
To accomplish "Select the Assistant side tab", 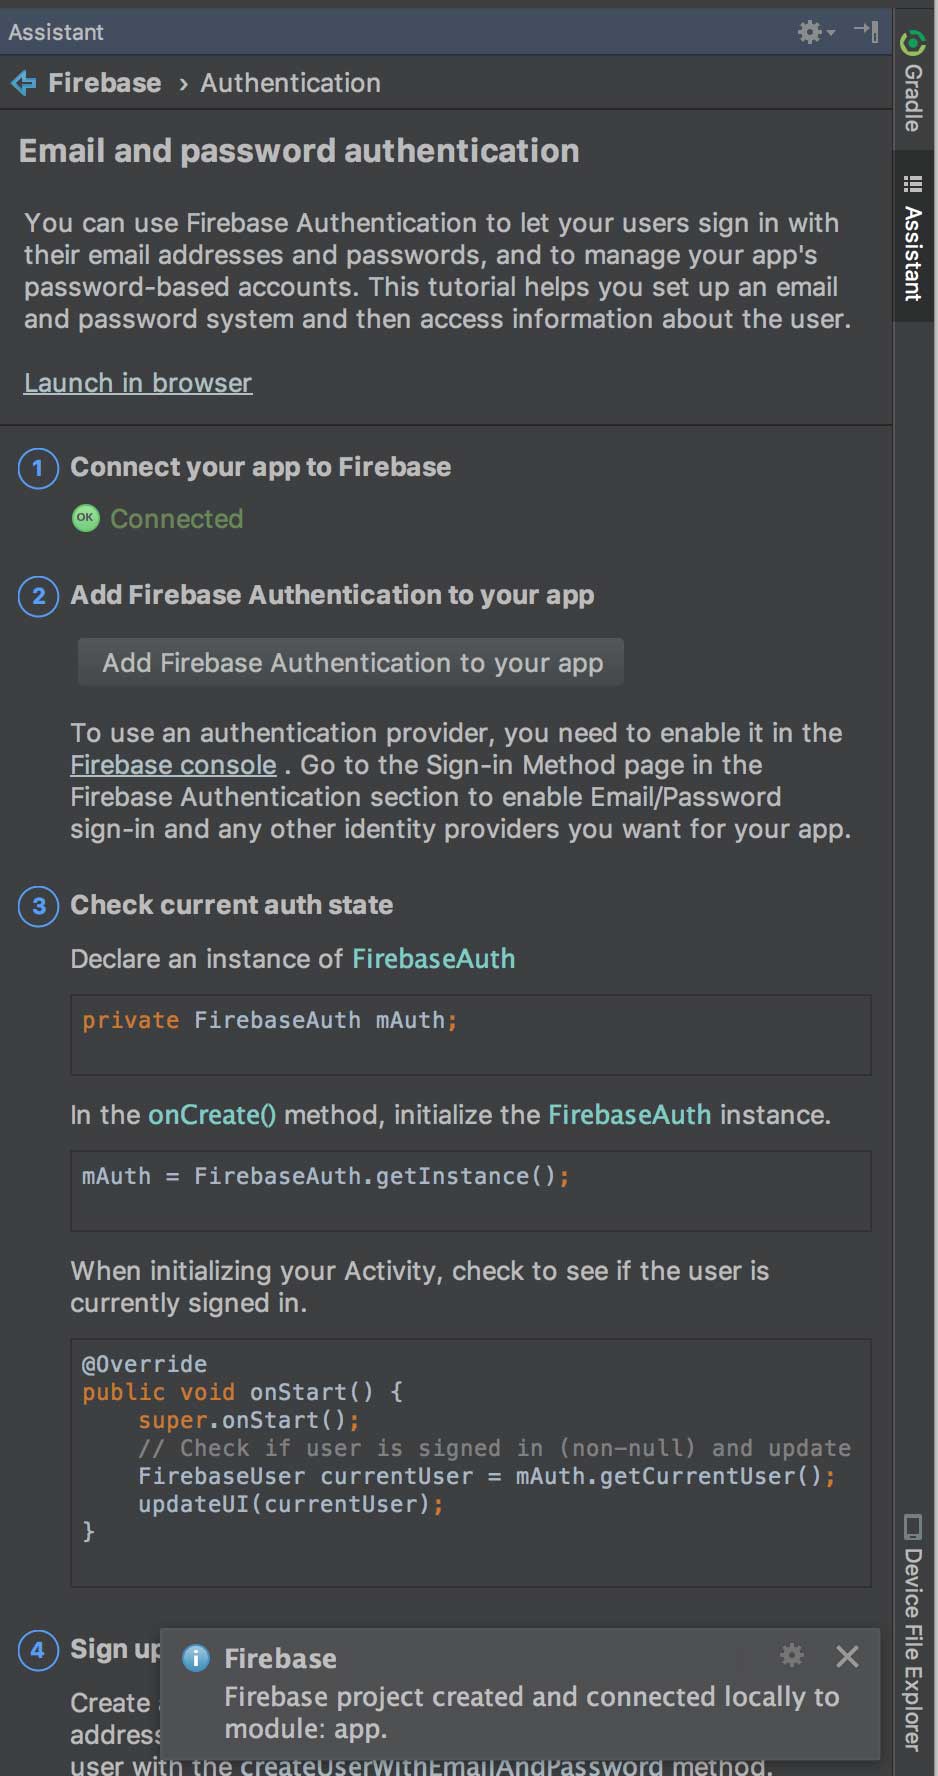I will pos(913,238).
